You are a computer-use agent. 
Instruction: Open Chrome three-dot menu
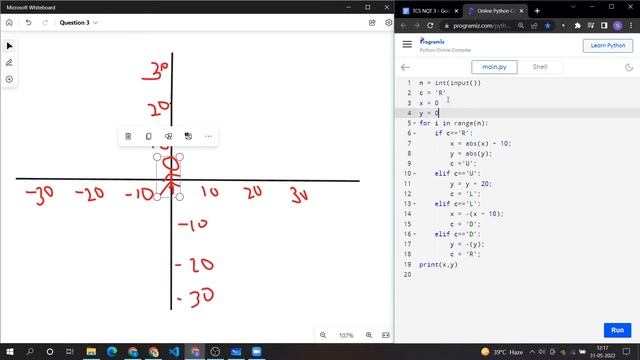[631, 26]
